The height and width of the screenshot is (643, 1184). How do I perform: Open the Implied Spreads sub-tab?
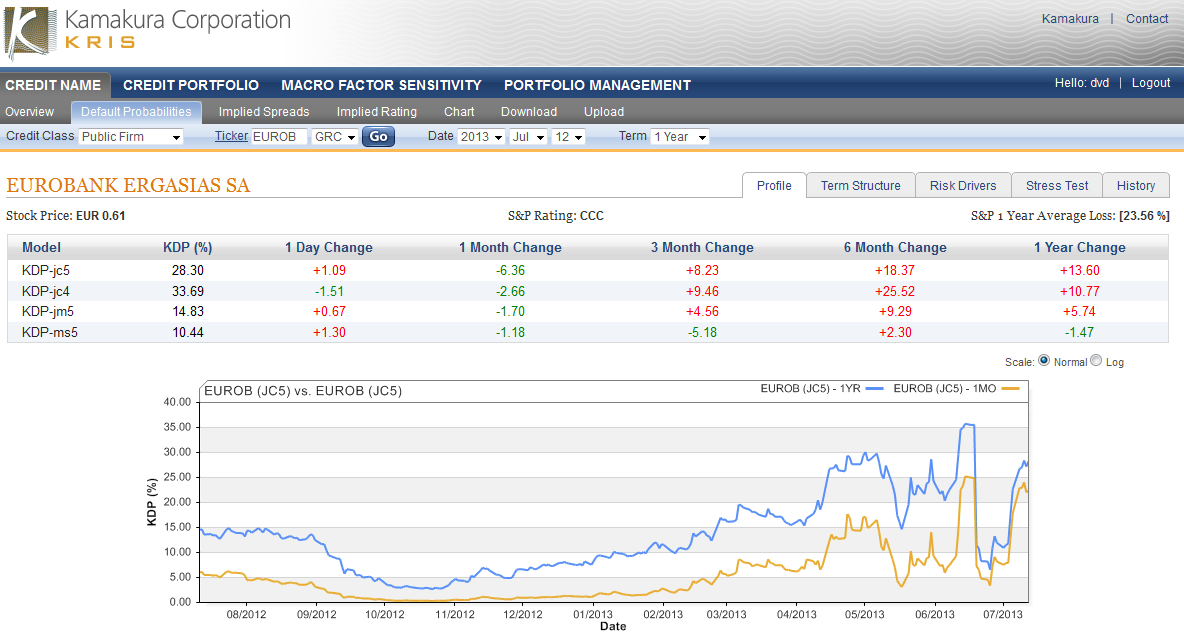point(264,112)
